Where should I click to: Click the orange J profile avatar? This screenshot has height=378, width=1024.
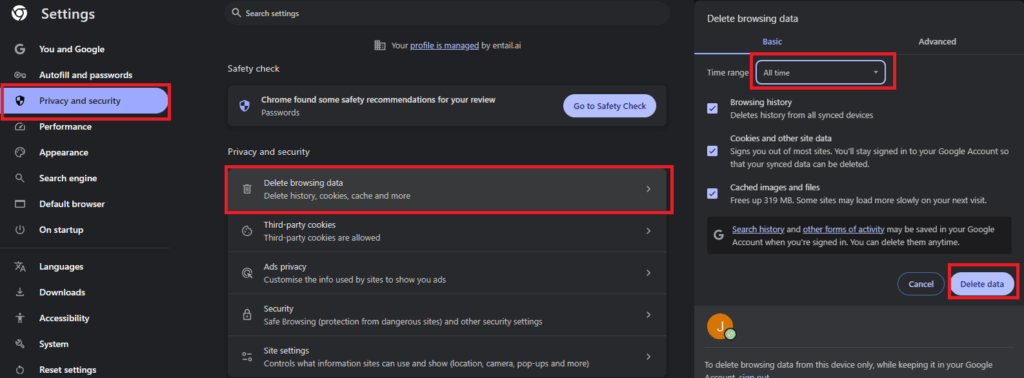[x=720, y=326]
